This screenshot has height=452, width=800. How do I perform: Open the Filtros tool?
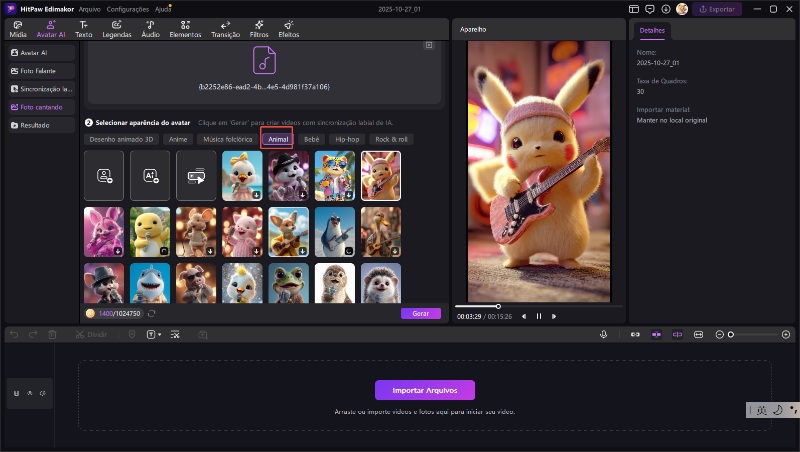tap(259, 29)
